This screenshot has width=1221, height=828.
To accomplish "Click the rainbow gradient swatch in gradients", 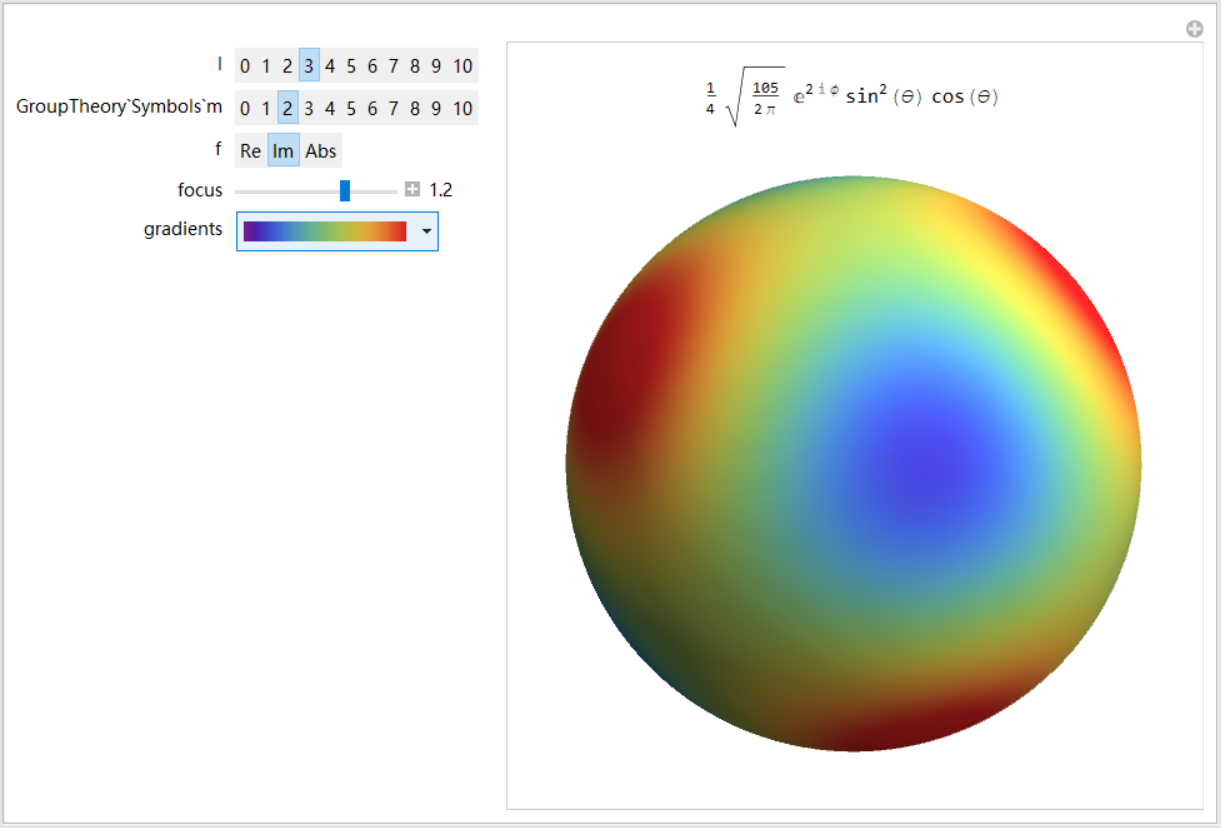I will 325,231.
